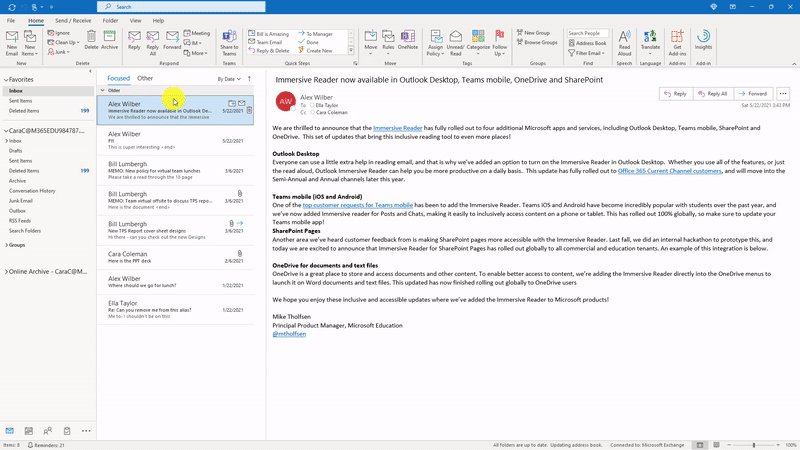Start Read Aloud speech
The image size is (800, 450).
click(624, 43)
